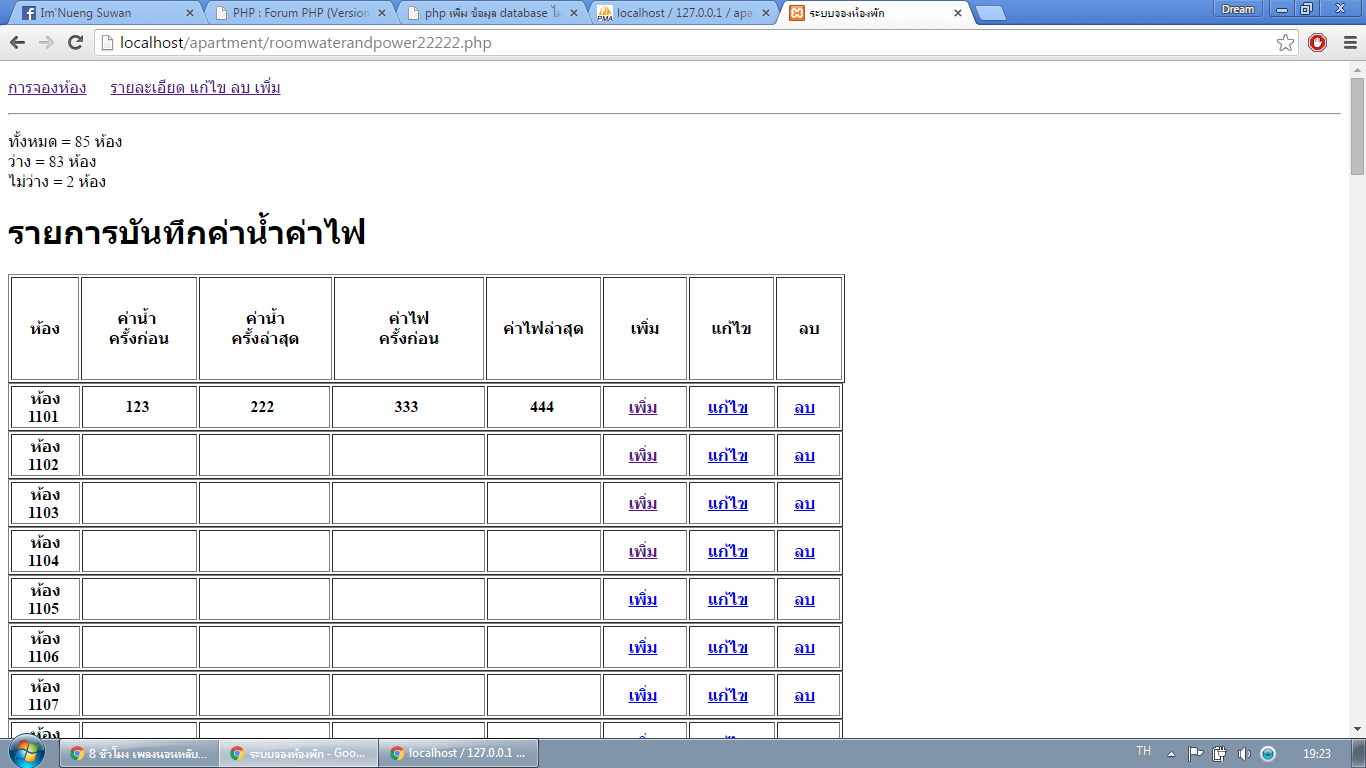
Task: Click เพิ่ม link for room 1104
Action: (643, 551)
